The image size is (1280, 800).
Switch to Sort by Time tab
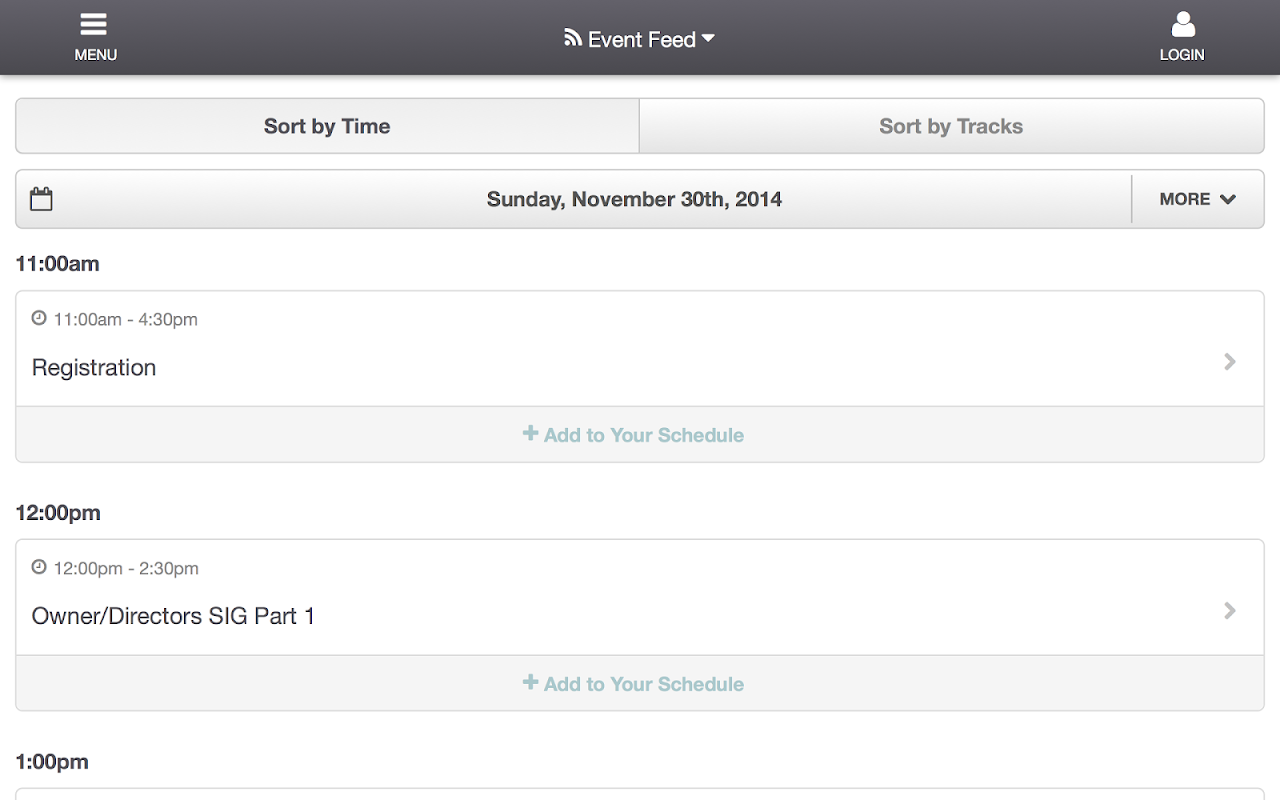coord(327,126)
